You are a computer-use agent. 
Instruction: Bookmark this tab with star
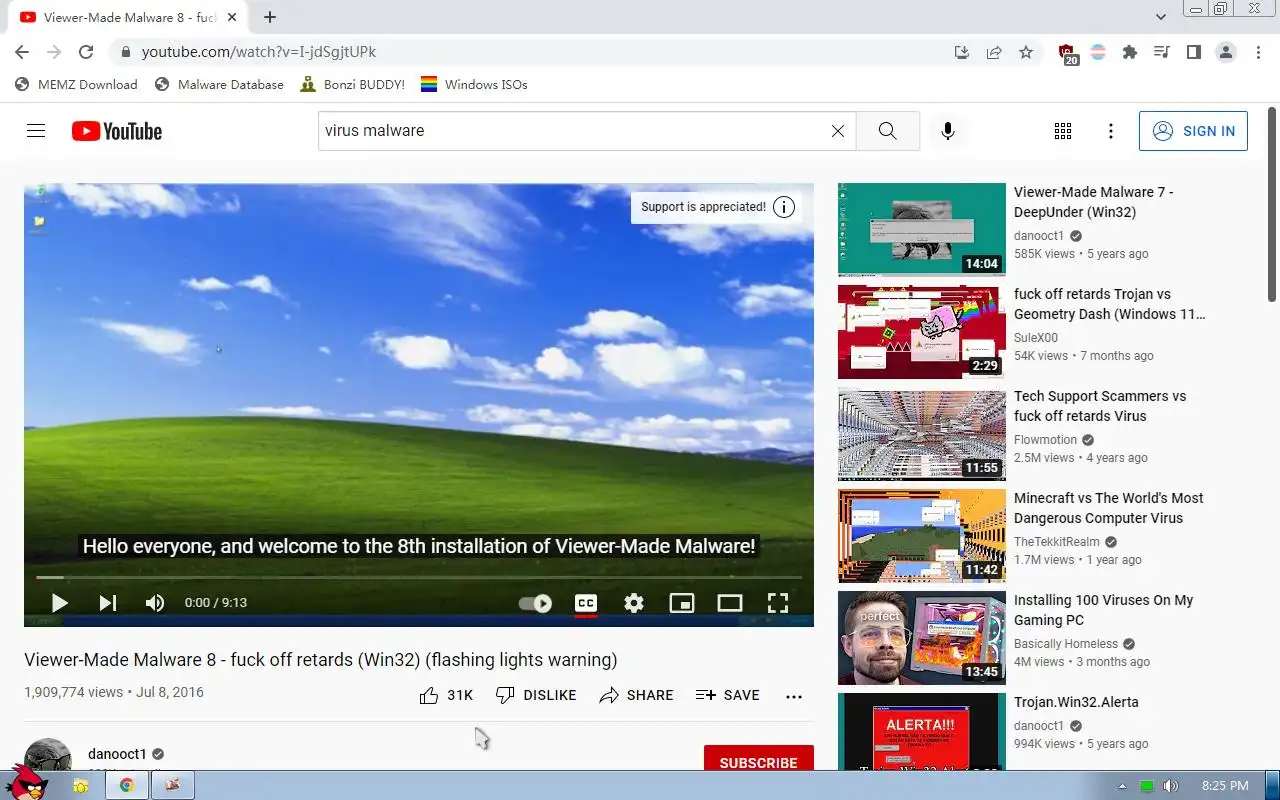click(1026, 52)
